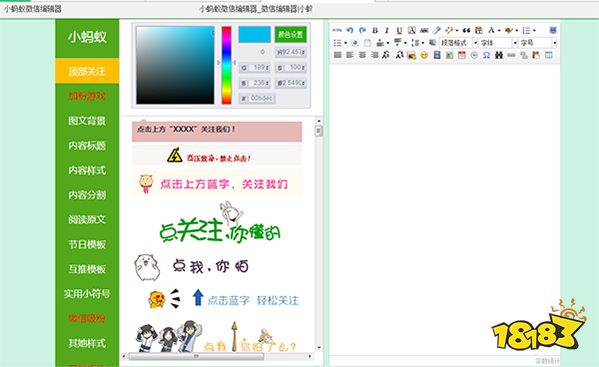This screenshot has width=599, height=367.
Task: Click the cyan current color preview swatch
Action: (x=254, y=34)
